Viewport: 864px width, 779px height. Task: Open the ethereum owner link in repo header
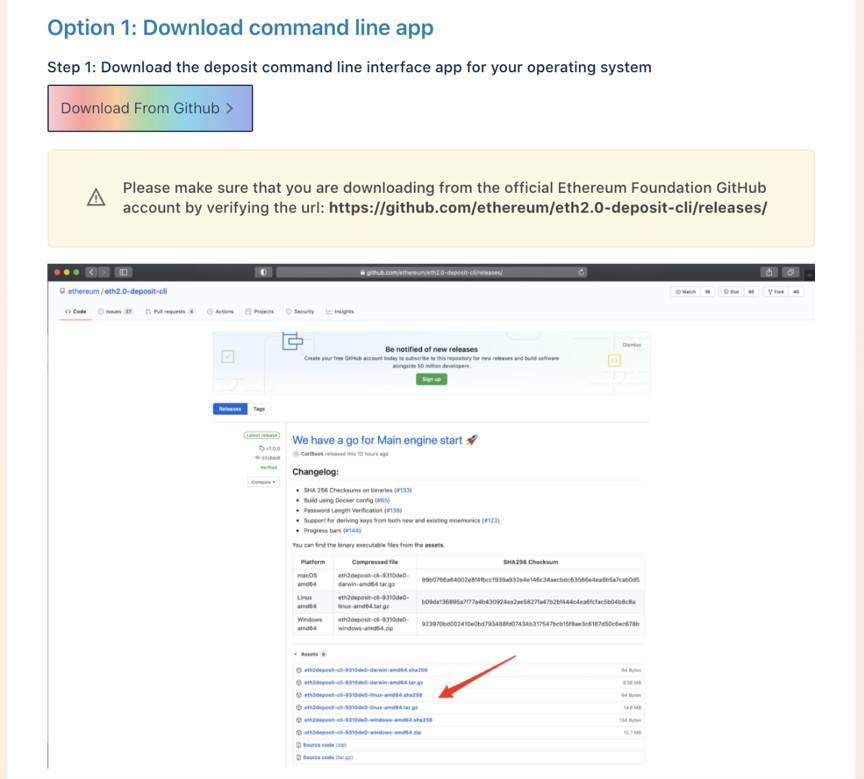tap(83, 291)
